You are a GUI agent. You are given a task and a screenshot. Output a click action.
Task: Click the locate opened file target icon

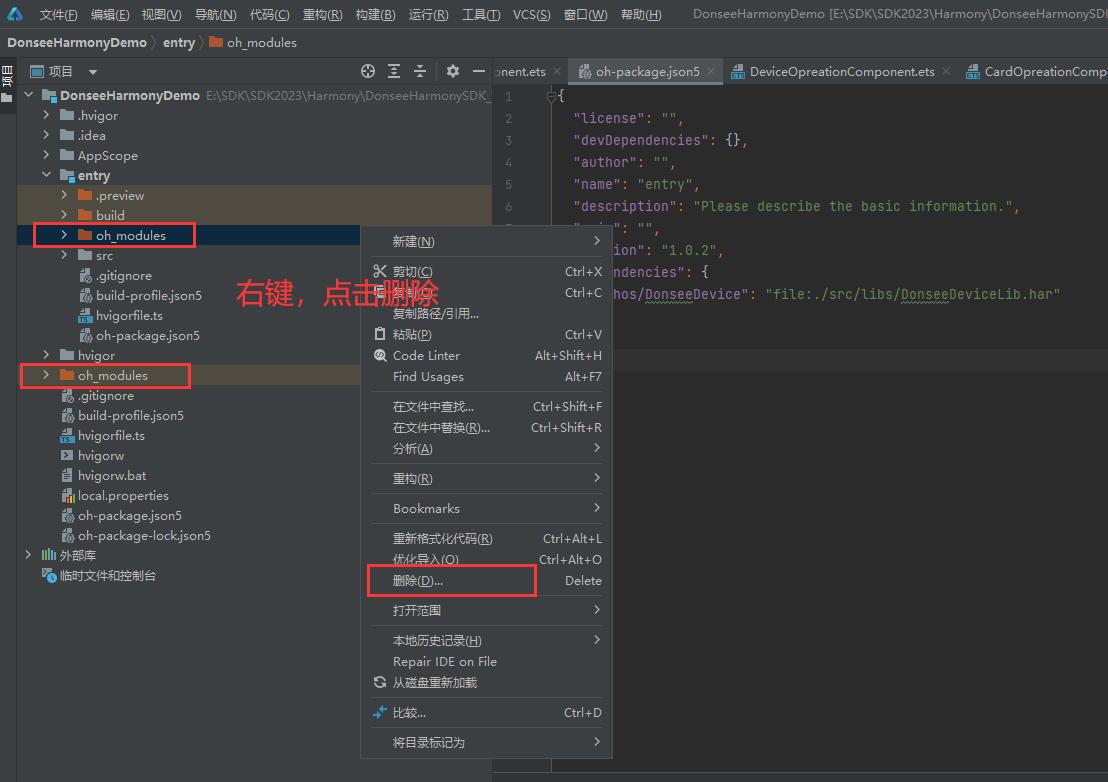368,71
